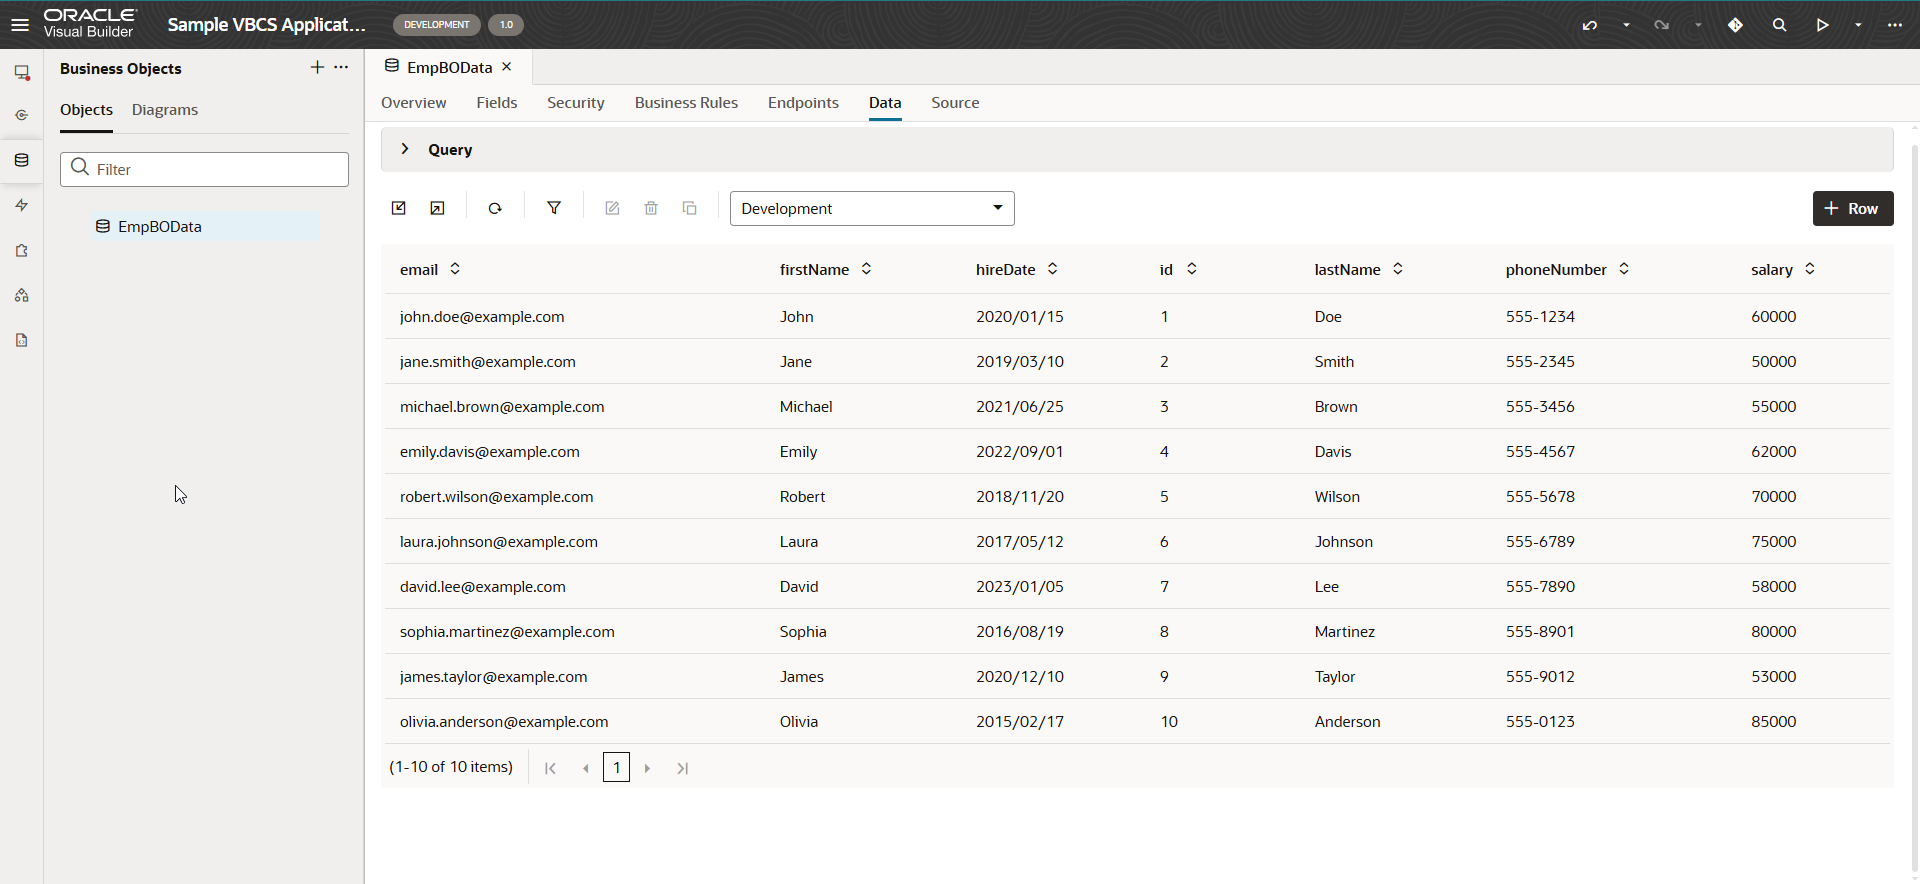Select the Objects tab
1920x884 pixels.
click(86, 110)
